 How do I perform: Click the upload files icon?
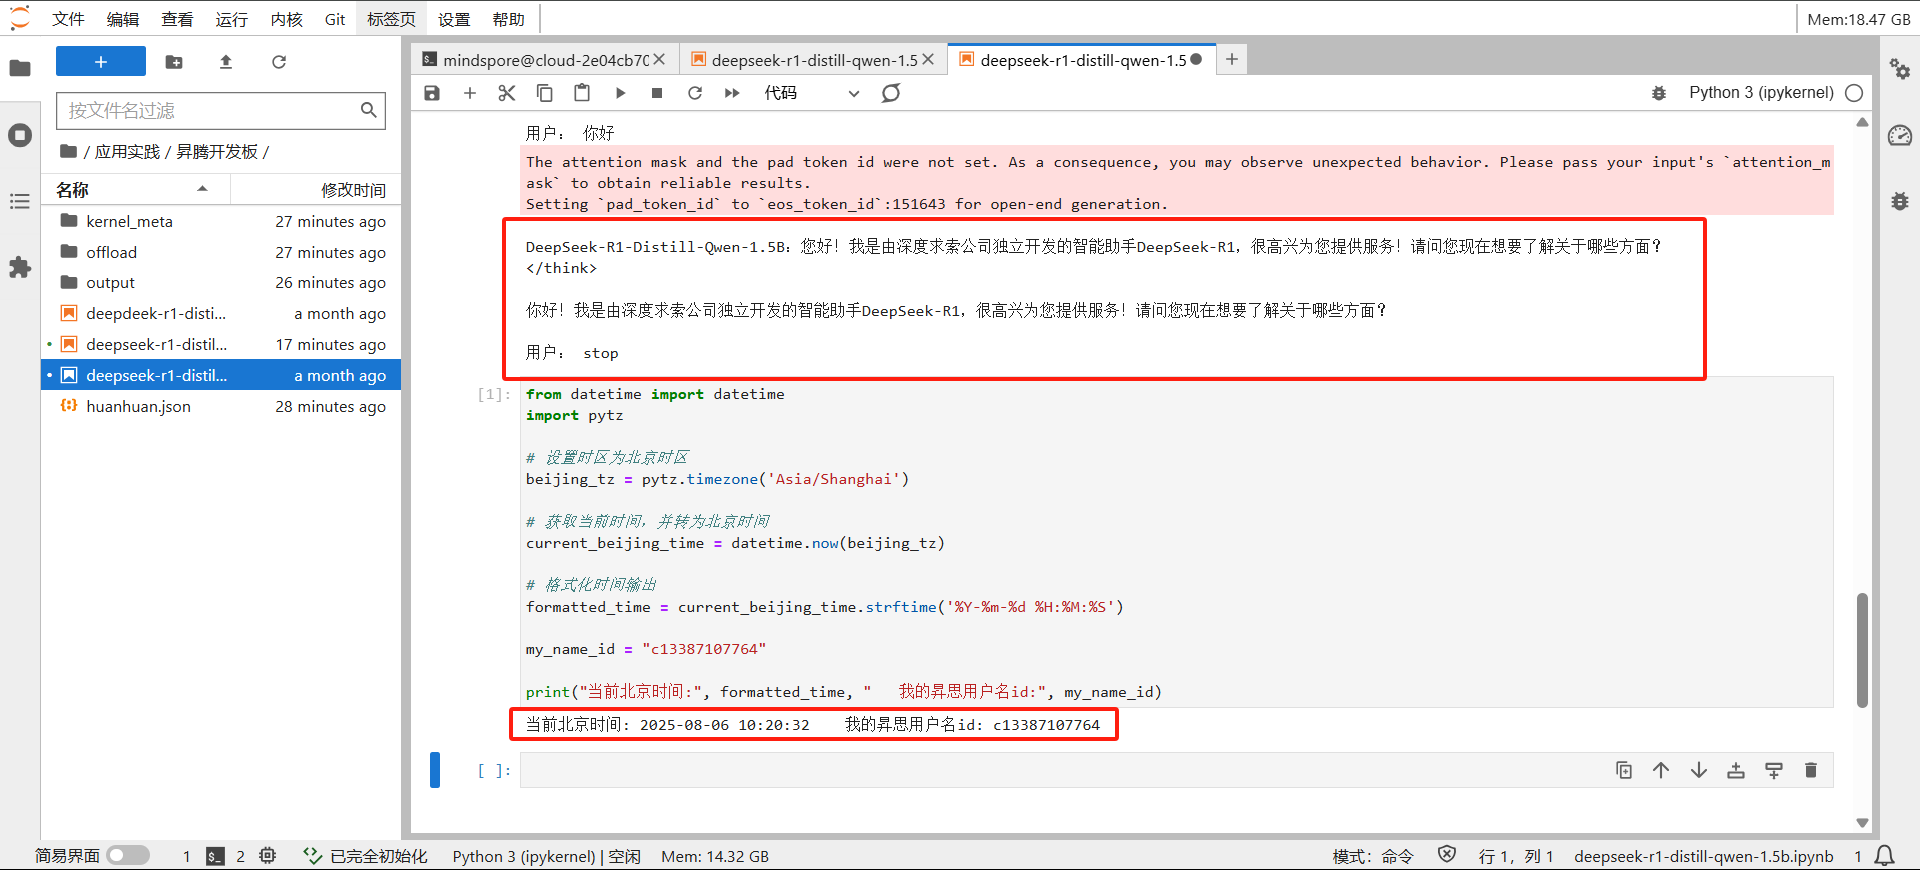226,62
